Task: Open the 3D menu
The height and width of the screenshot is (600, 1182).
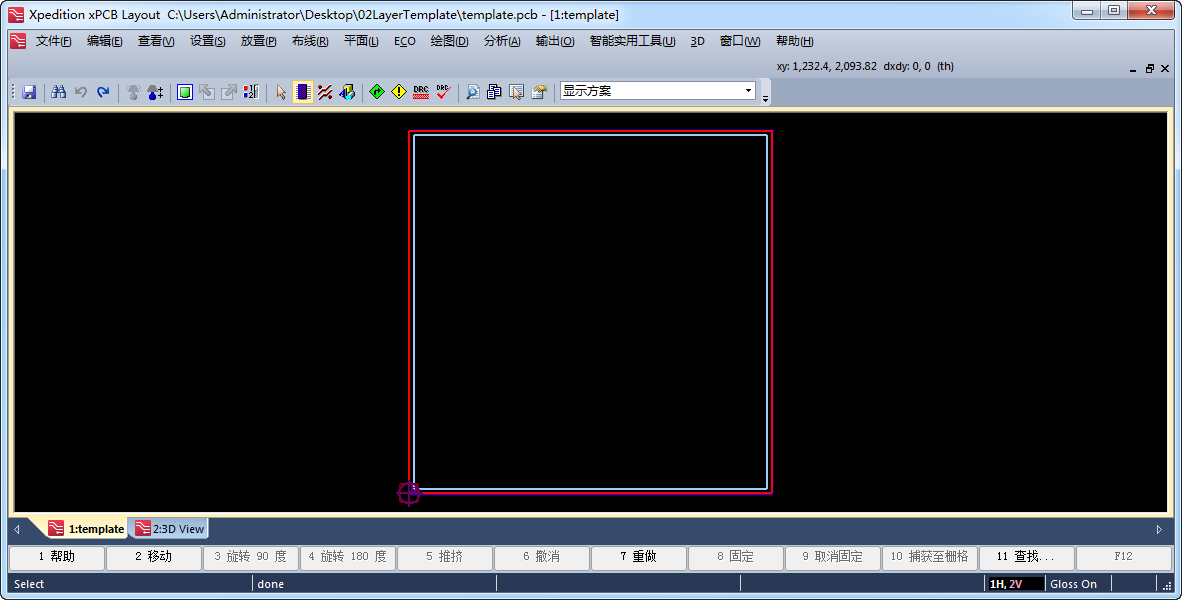Action: pyautogui.click(x=697, y=41)
